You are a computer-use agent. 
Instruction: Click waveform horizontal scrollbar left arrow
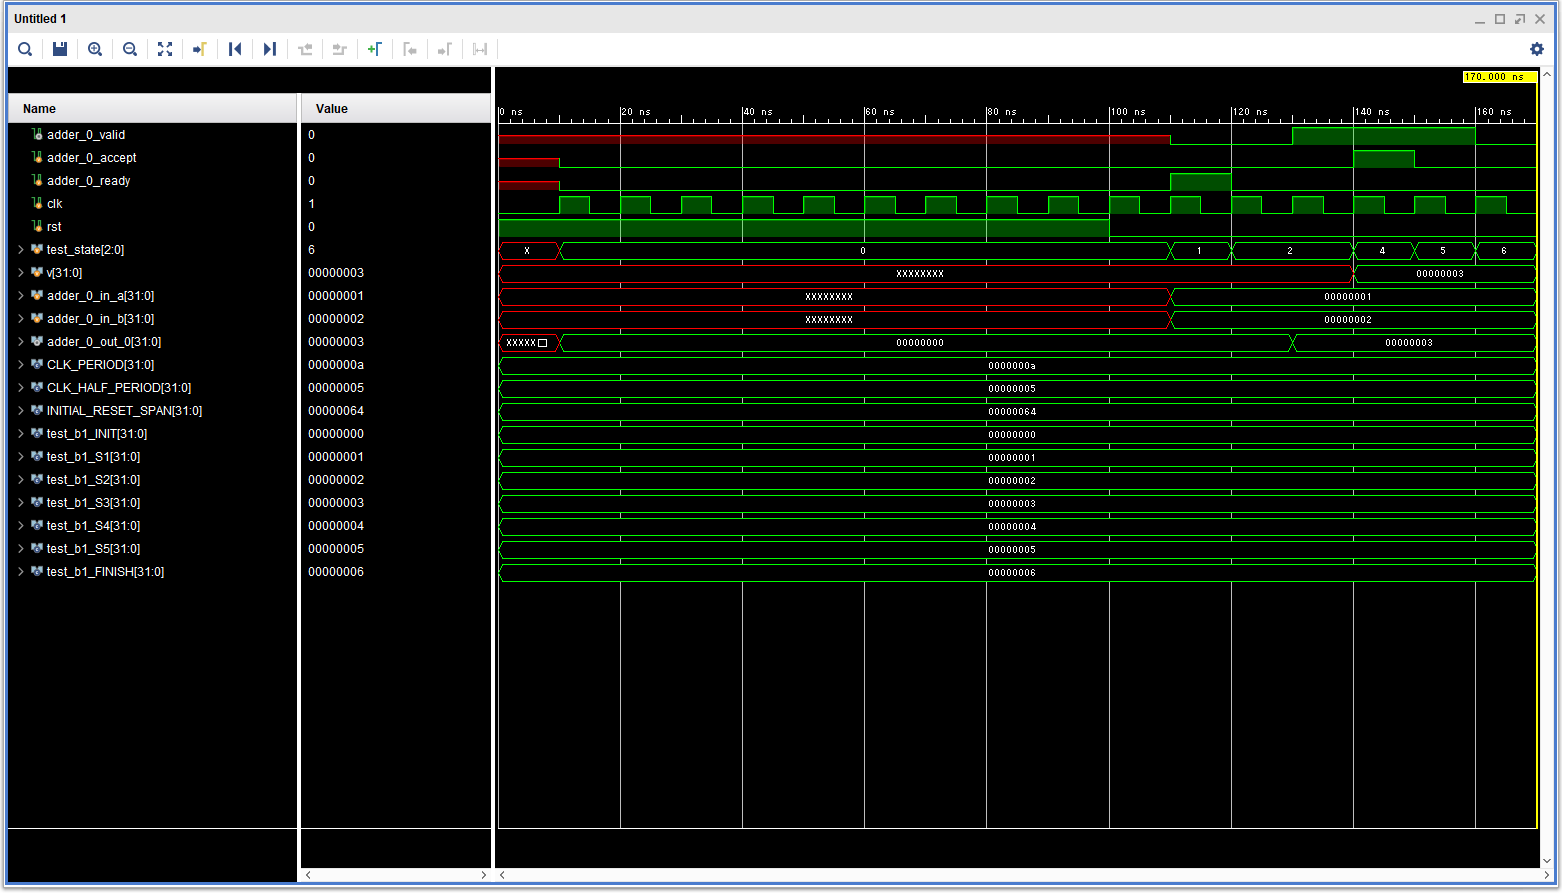502,875
